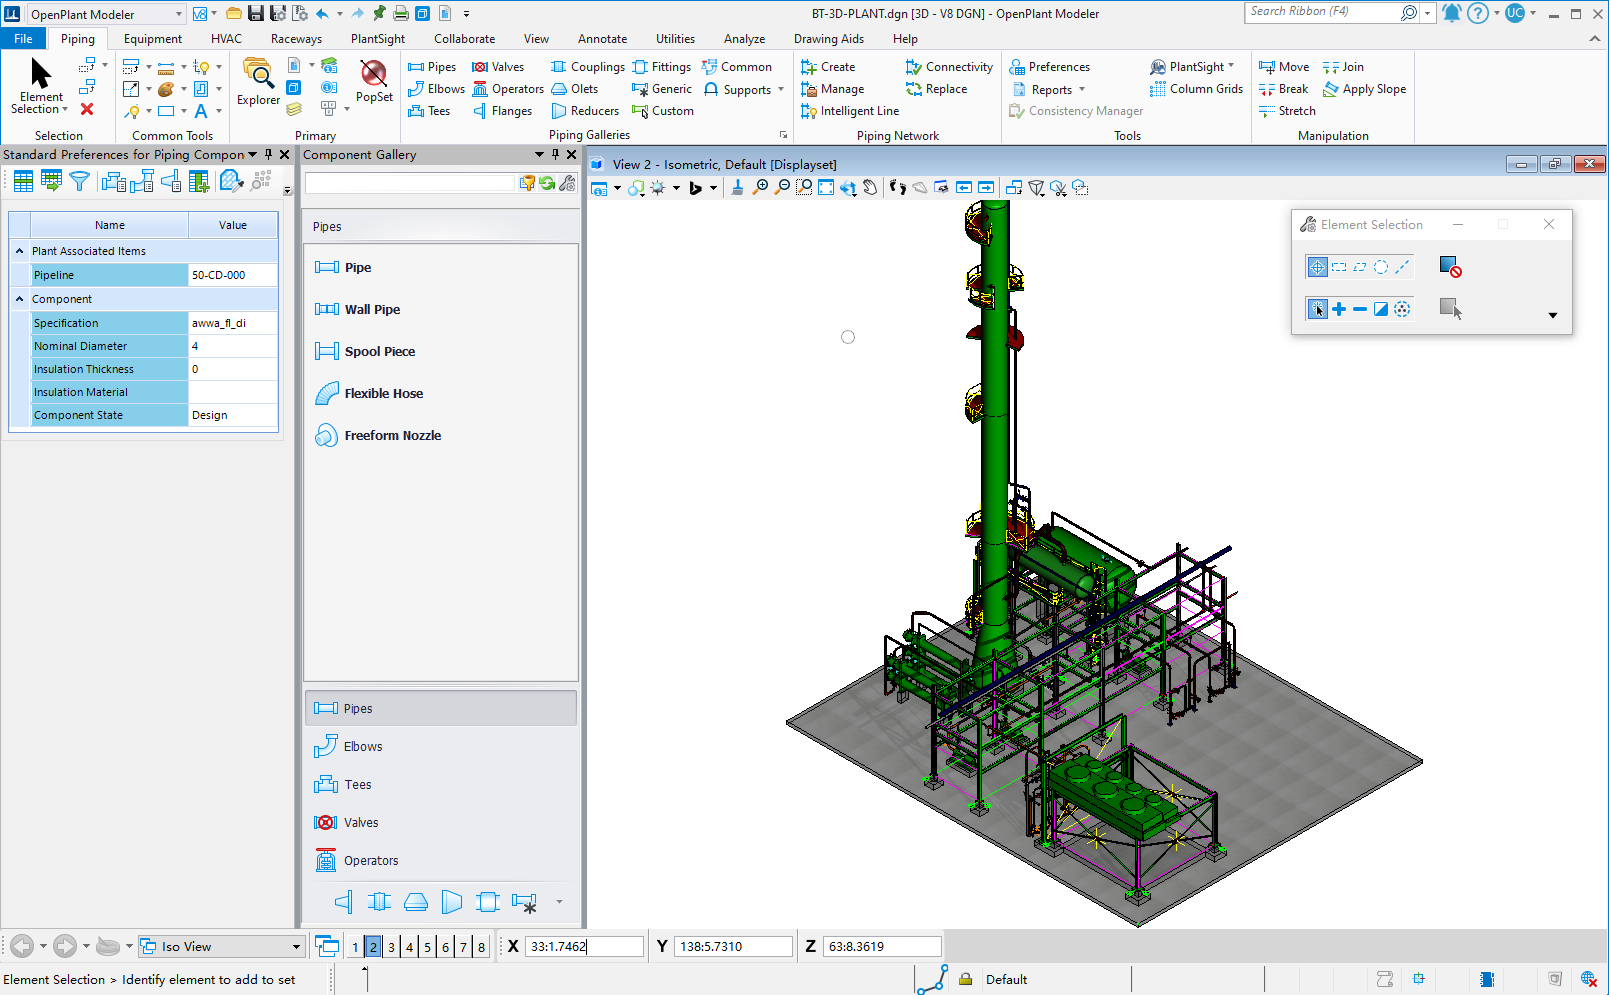Open the File menu
Image resolution: width=1609 pixels, height=995 pixels.
pyautogui.click(x=23, y=39)
